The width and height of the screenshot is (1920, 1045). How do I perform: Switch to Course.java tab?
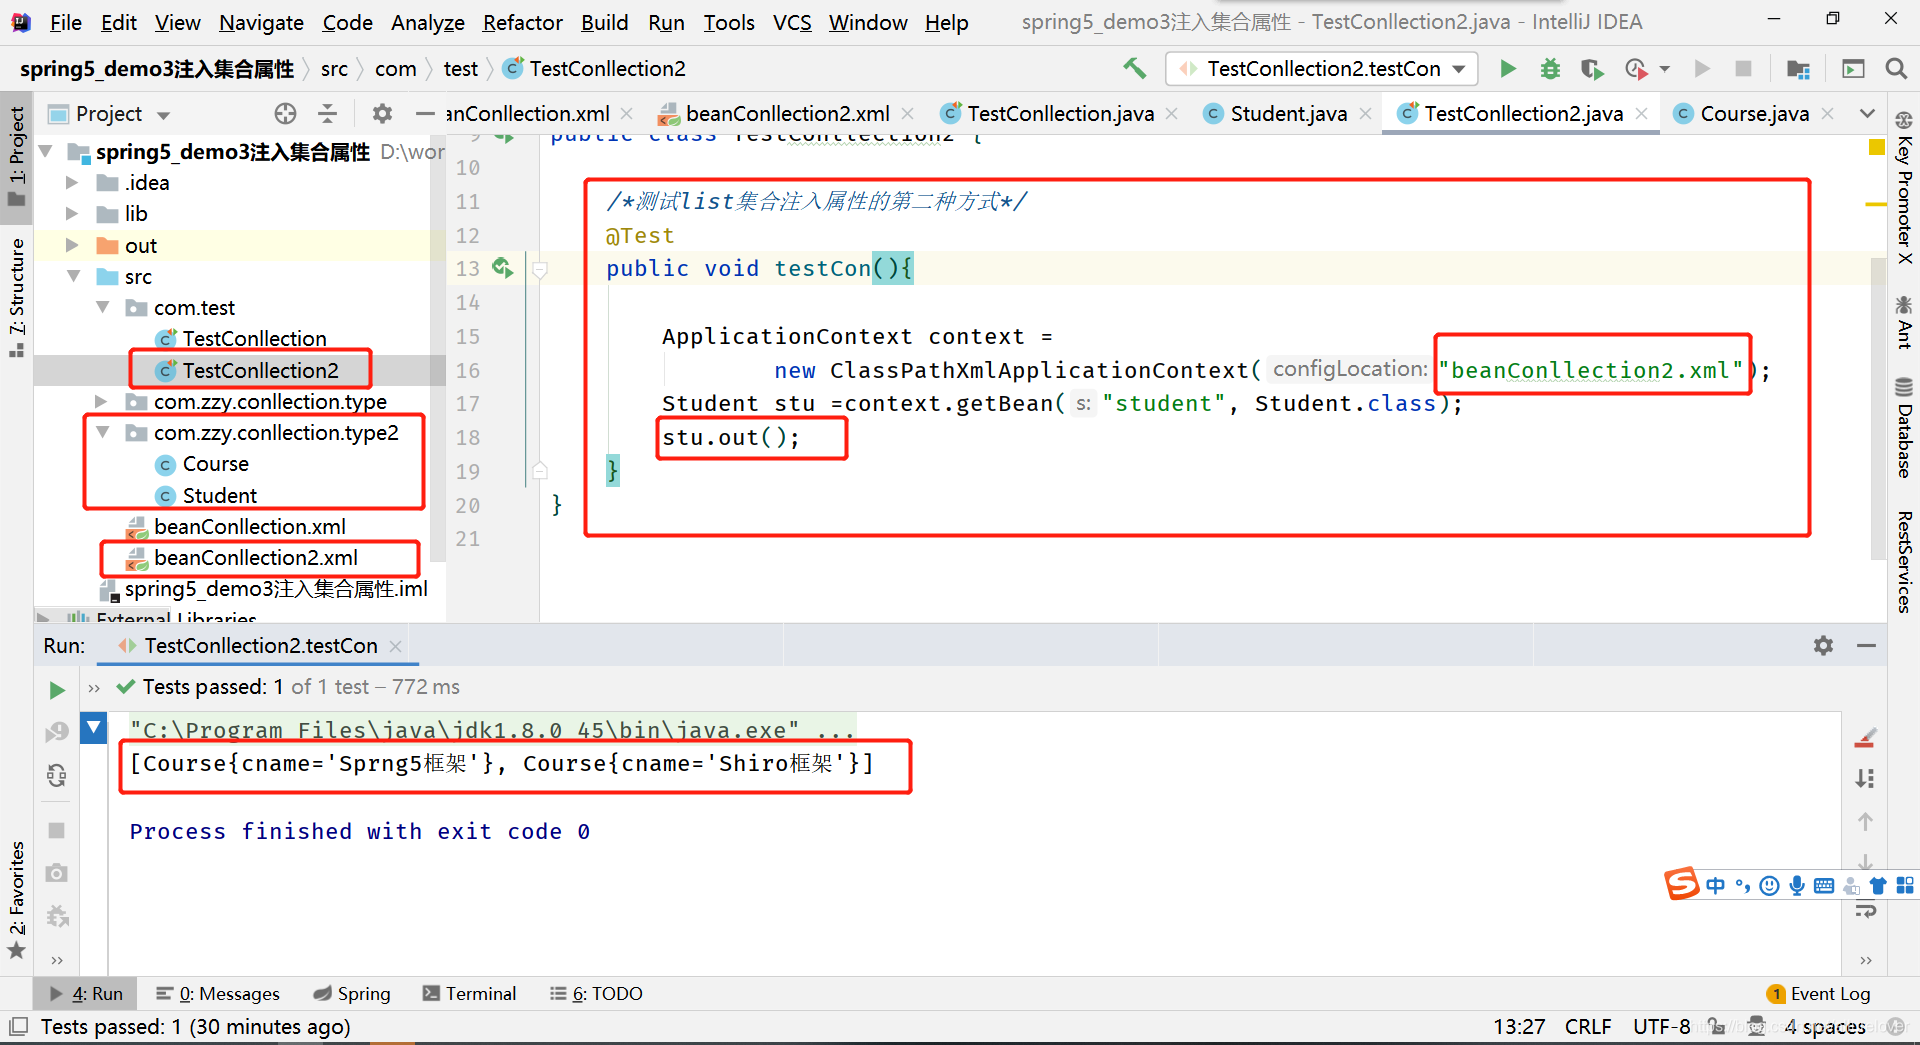tap(1755, 113)
